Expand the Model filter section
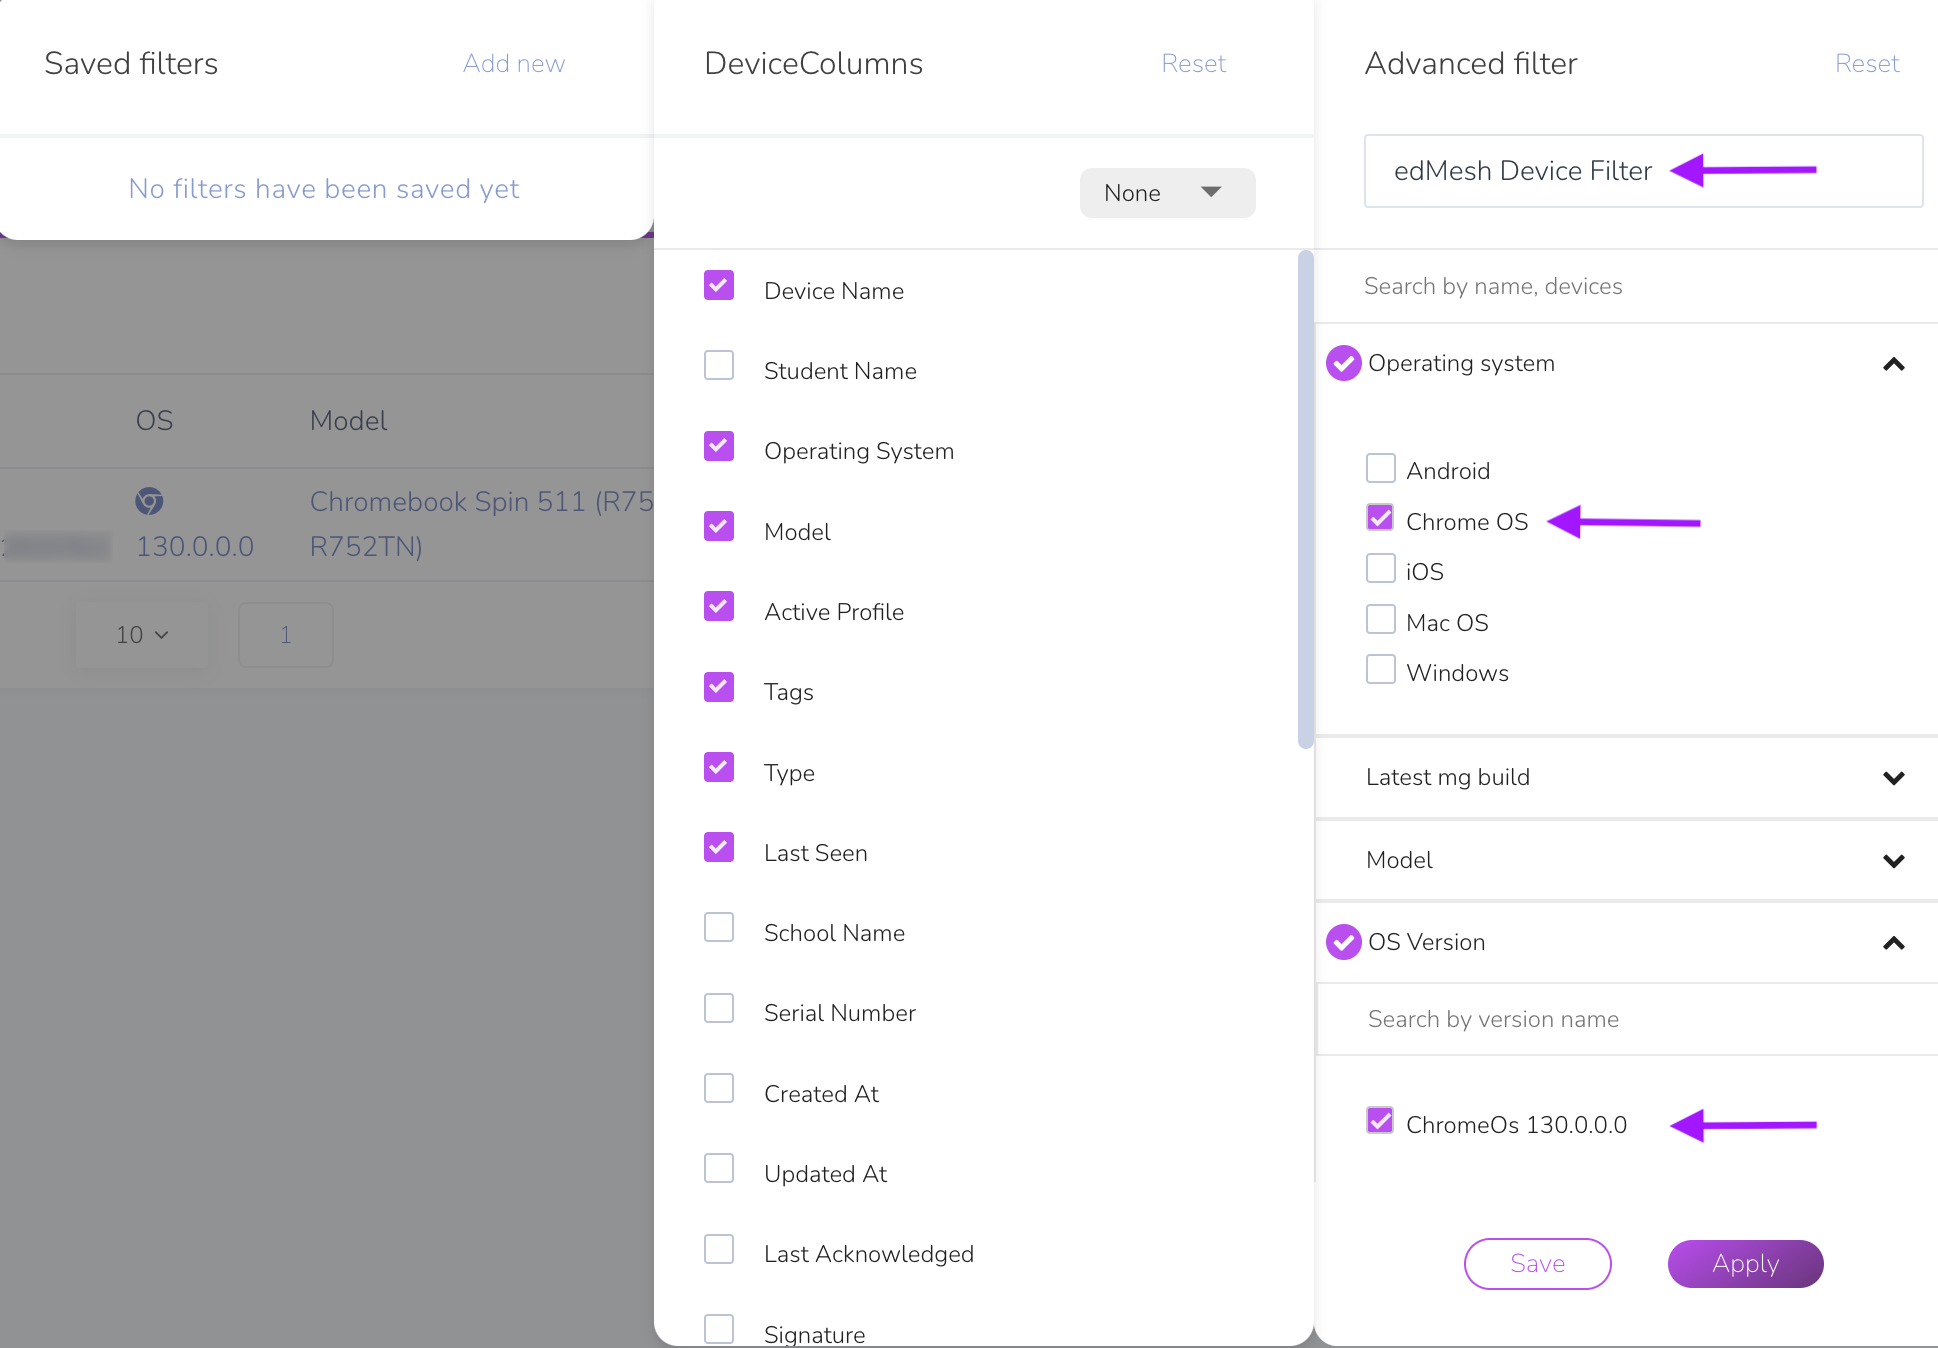The width and height of the screenshot is (1938, 1348). coord(1893,861)
